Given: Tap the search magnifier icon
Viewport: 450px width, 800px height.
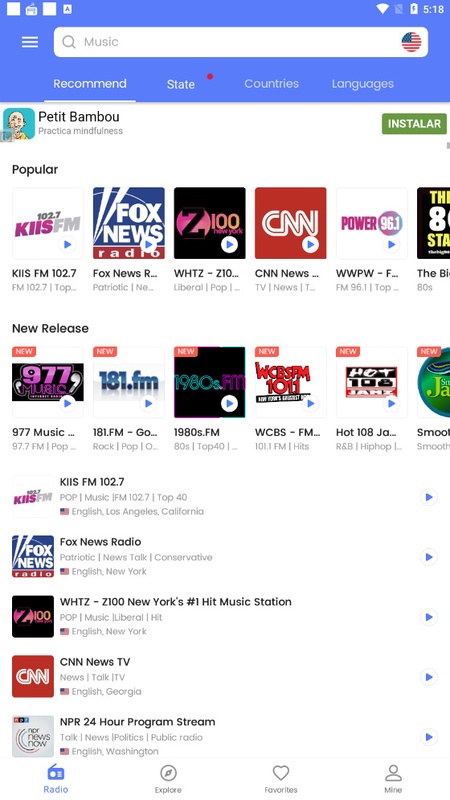Looking at the screenshot, I should tap(69, 42).
